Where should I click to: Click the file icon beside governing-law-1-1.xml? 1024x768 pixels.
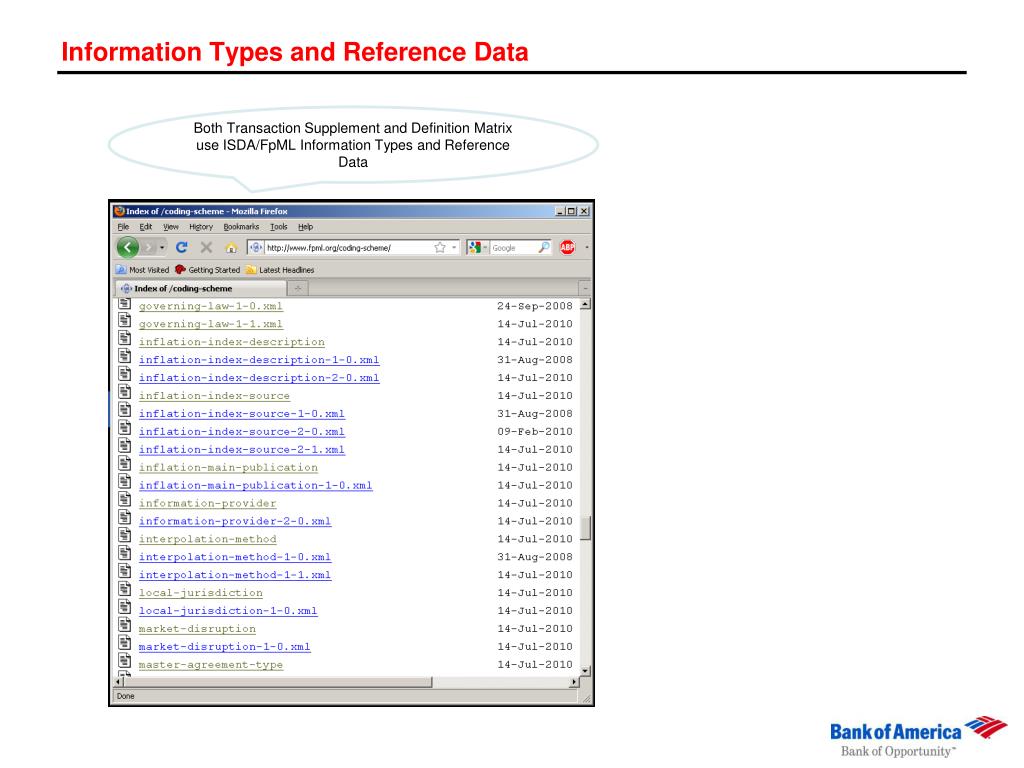pos(125,320)
